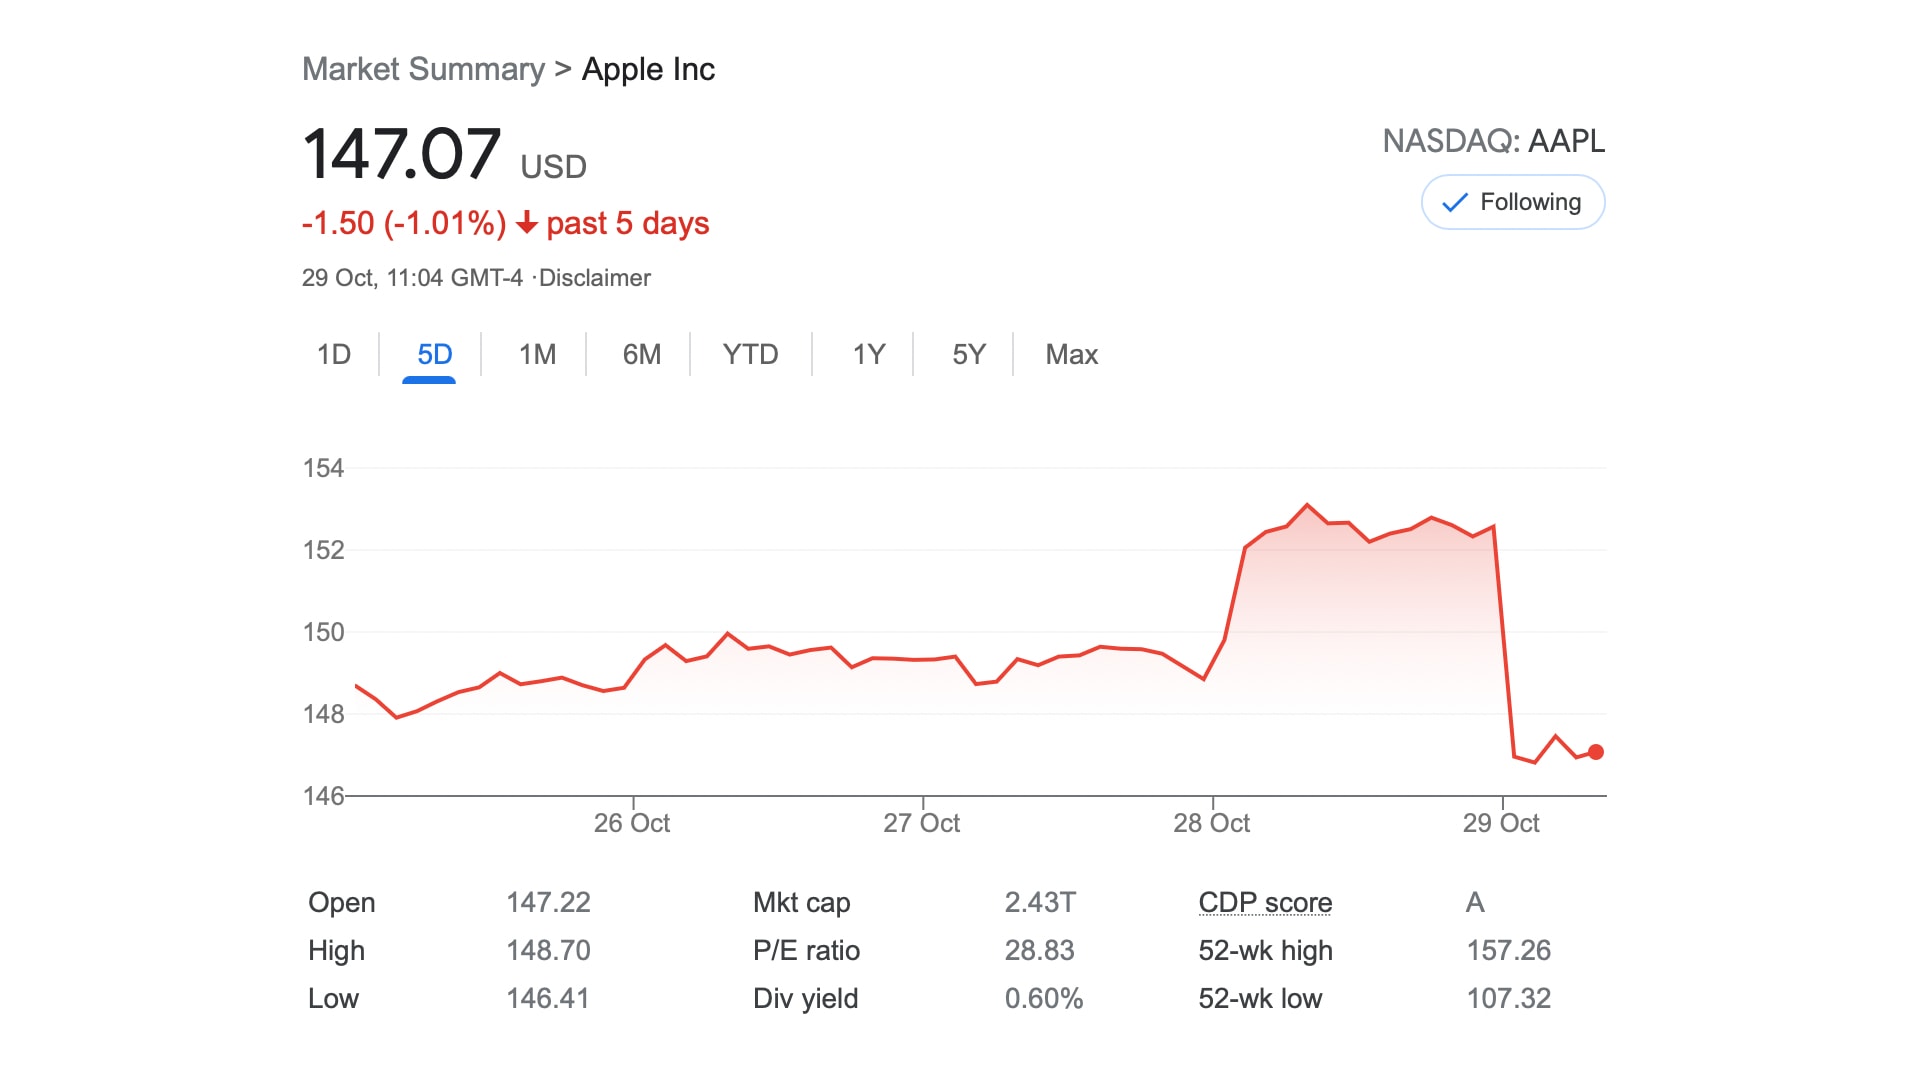
Task: Display the Max timeframe
Action: (x=1070, y=354)
